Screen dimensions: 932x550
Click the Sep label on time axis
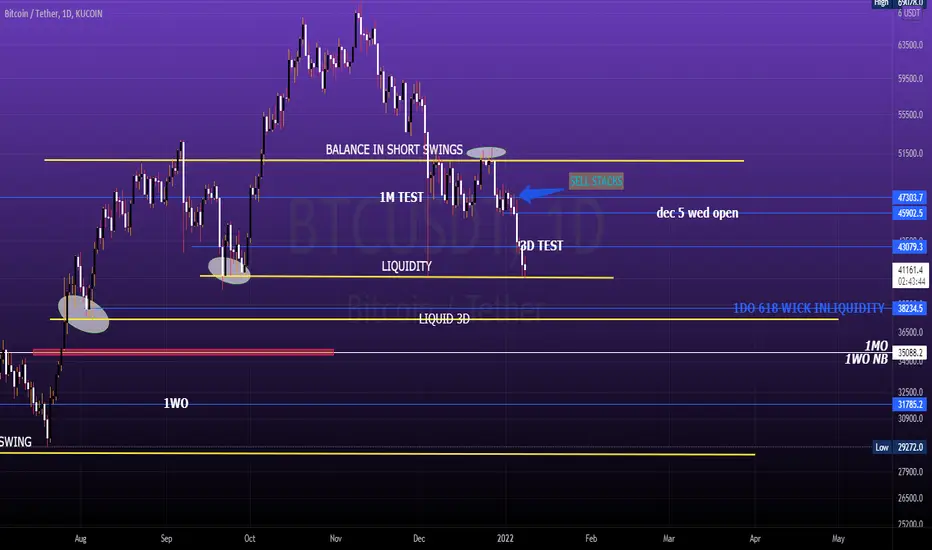click(x=166, y=539)
